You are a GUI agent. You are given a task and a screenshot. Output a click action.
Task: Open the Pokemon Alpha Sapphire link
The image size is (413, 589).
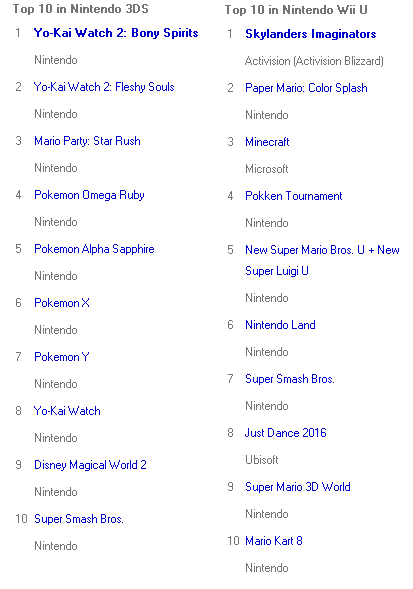click(x=94, y=249)
